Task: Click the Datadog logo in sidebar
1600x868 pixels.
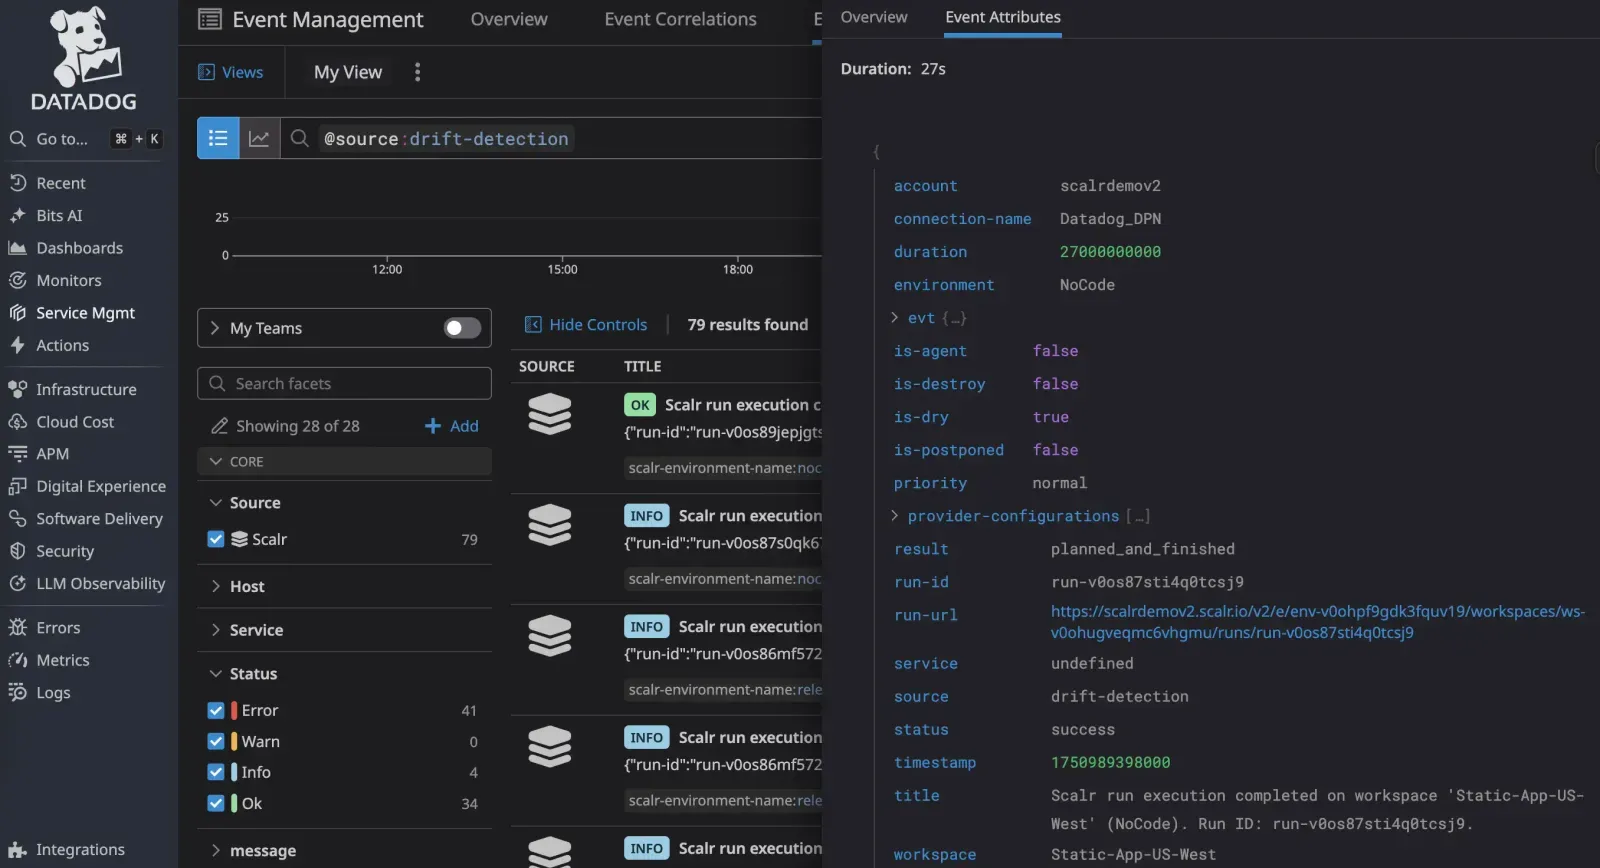Action: click(x=84, y=60)
